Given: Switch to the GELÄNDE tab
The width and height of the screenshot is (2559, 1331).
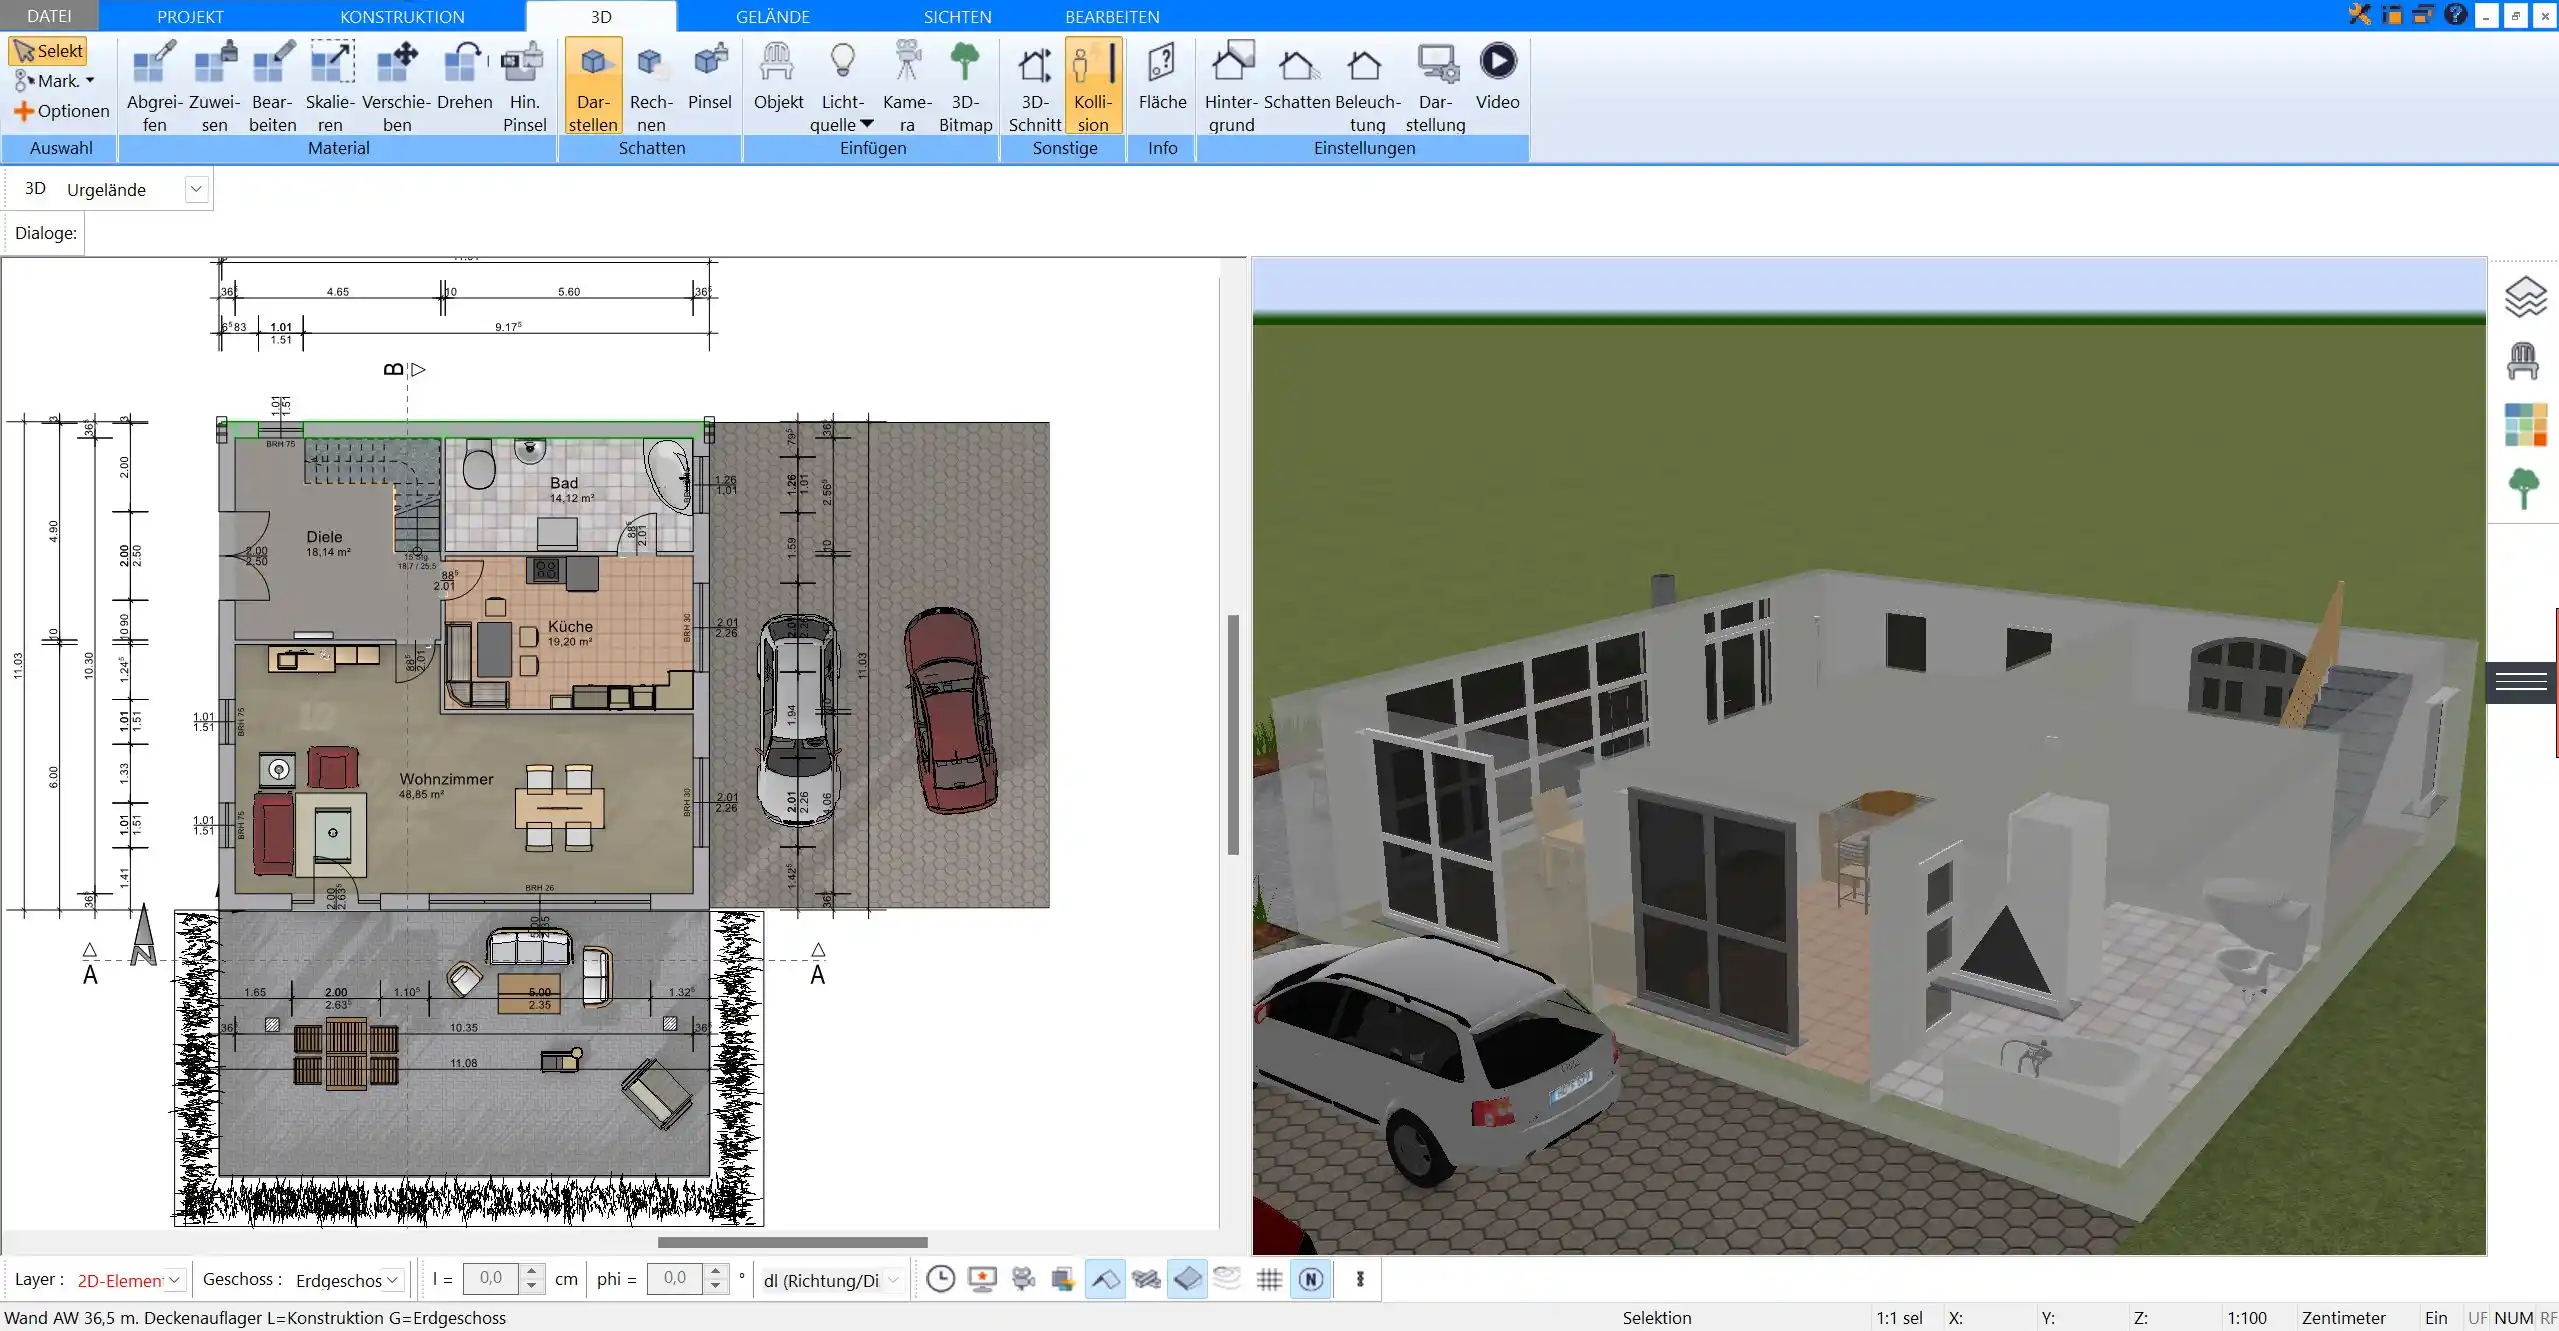Looking at the screenshot, I should 773,16.
